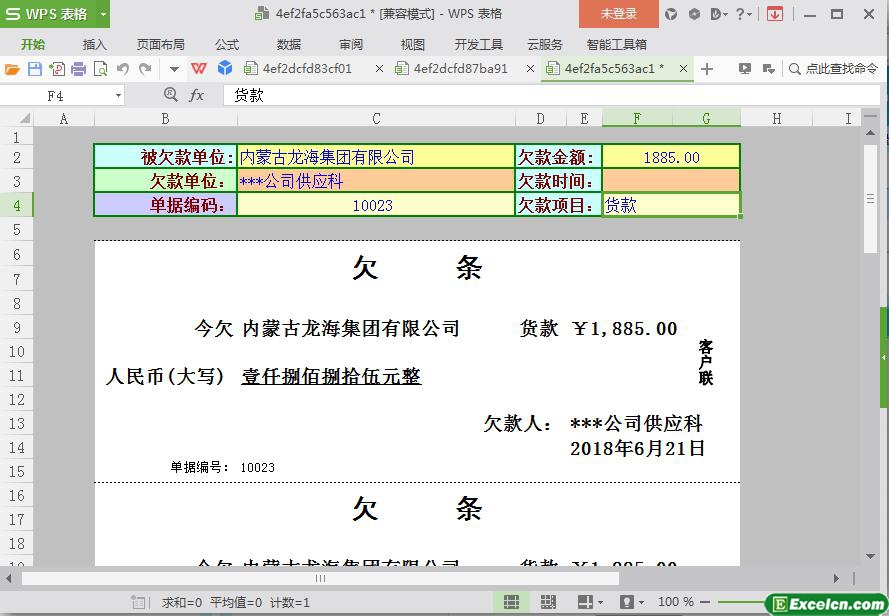The image size is (889, 616).
Task: Click the red download arrow icon
Action: 774,14
